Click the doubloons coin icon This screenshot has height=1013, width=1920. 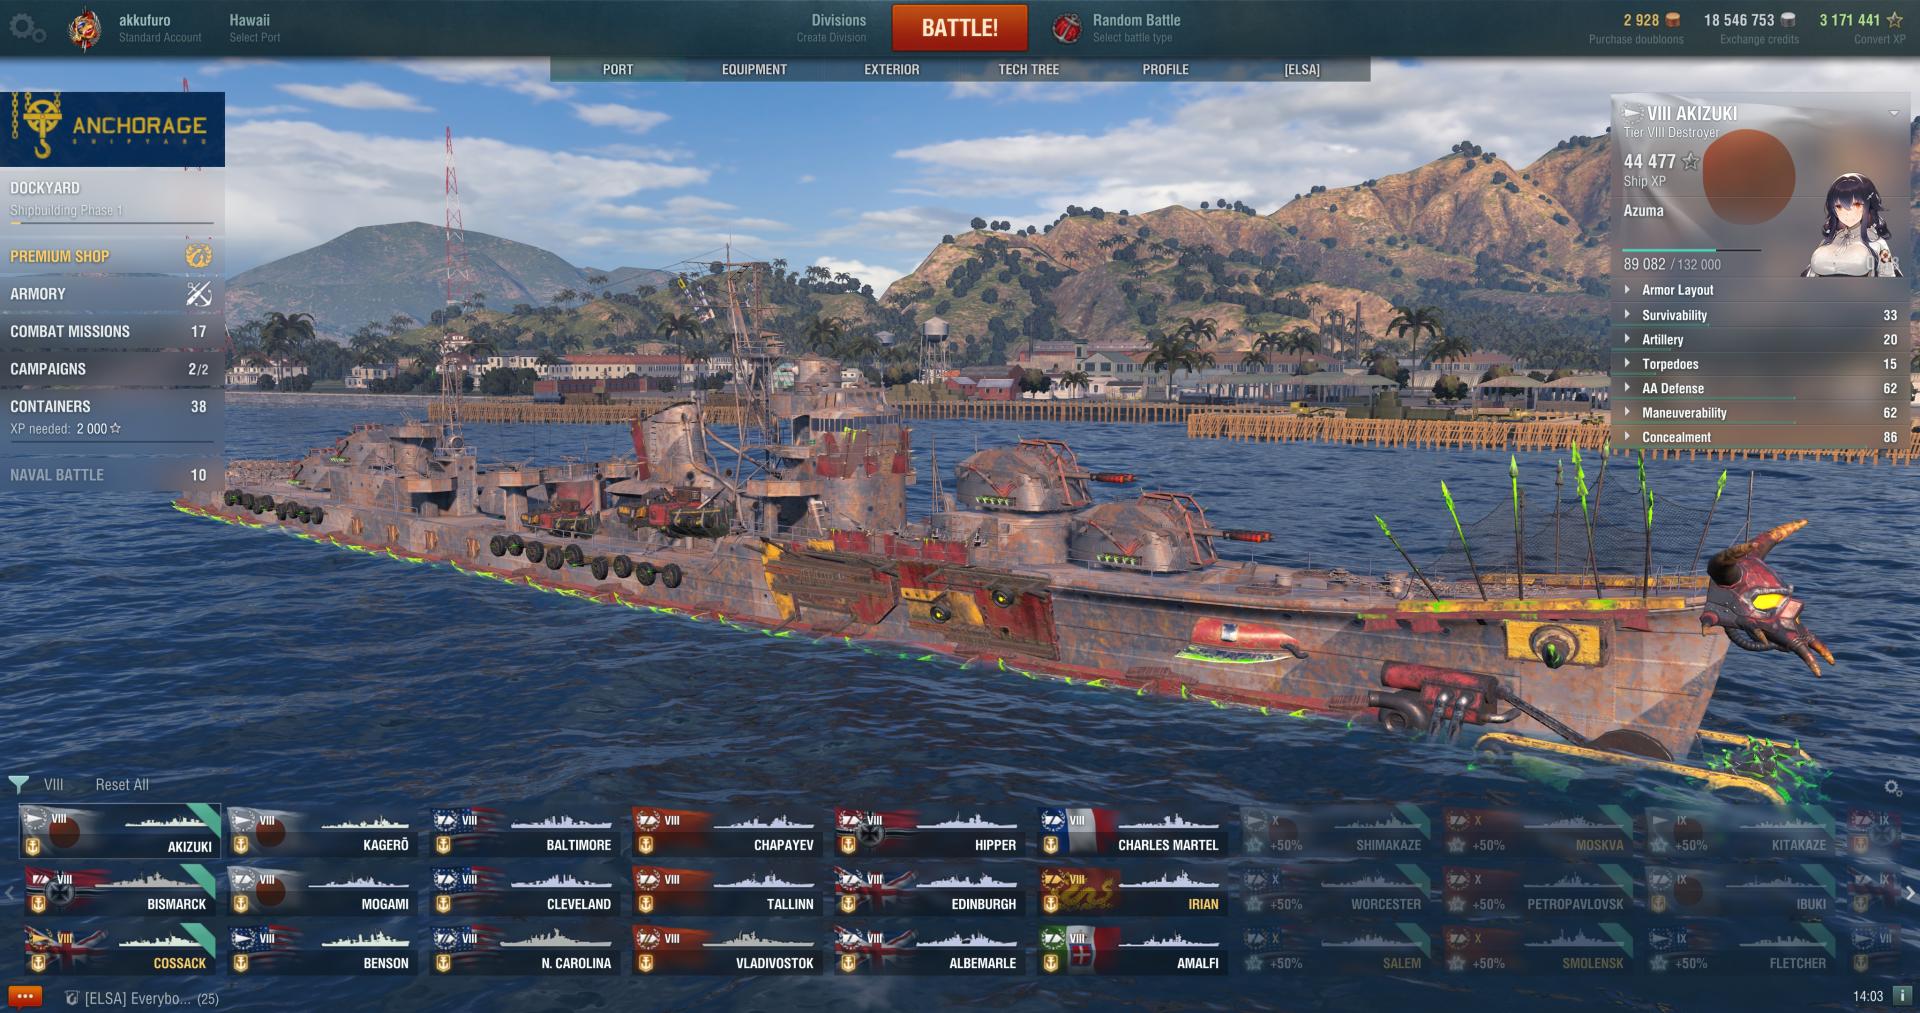pos(1673,20)
